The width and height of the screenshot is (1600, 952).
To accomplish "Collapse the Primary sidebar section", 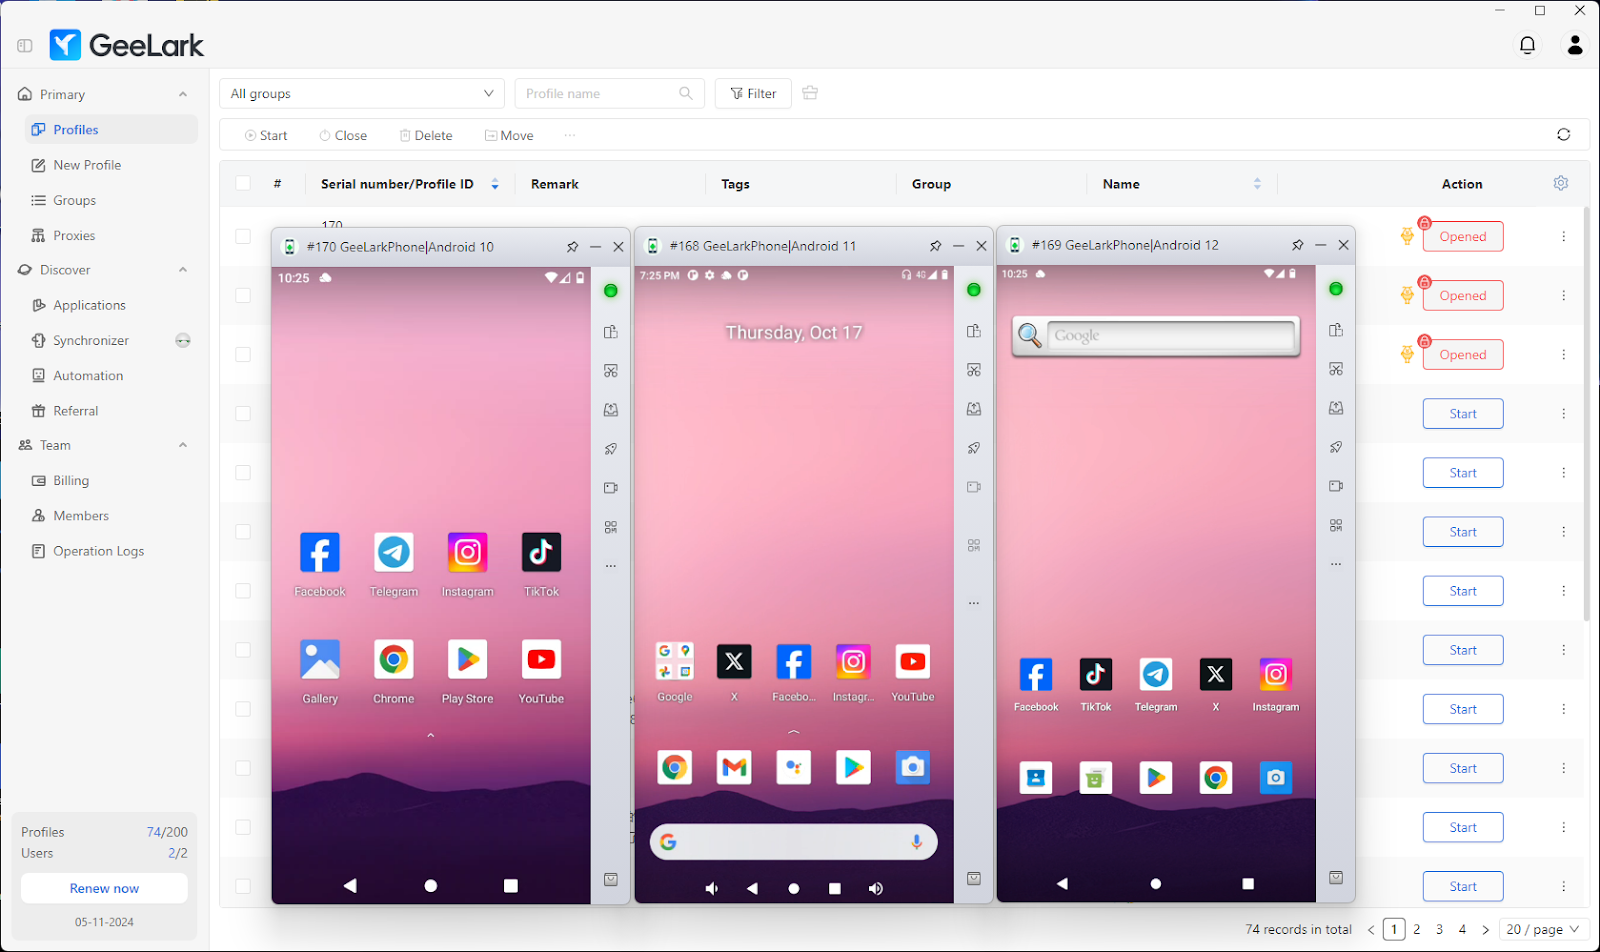I will [x=183, y=94].
